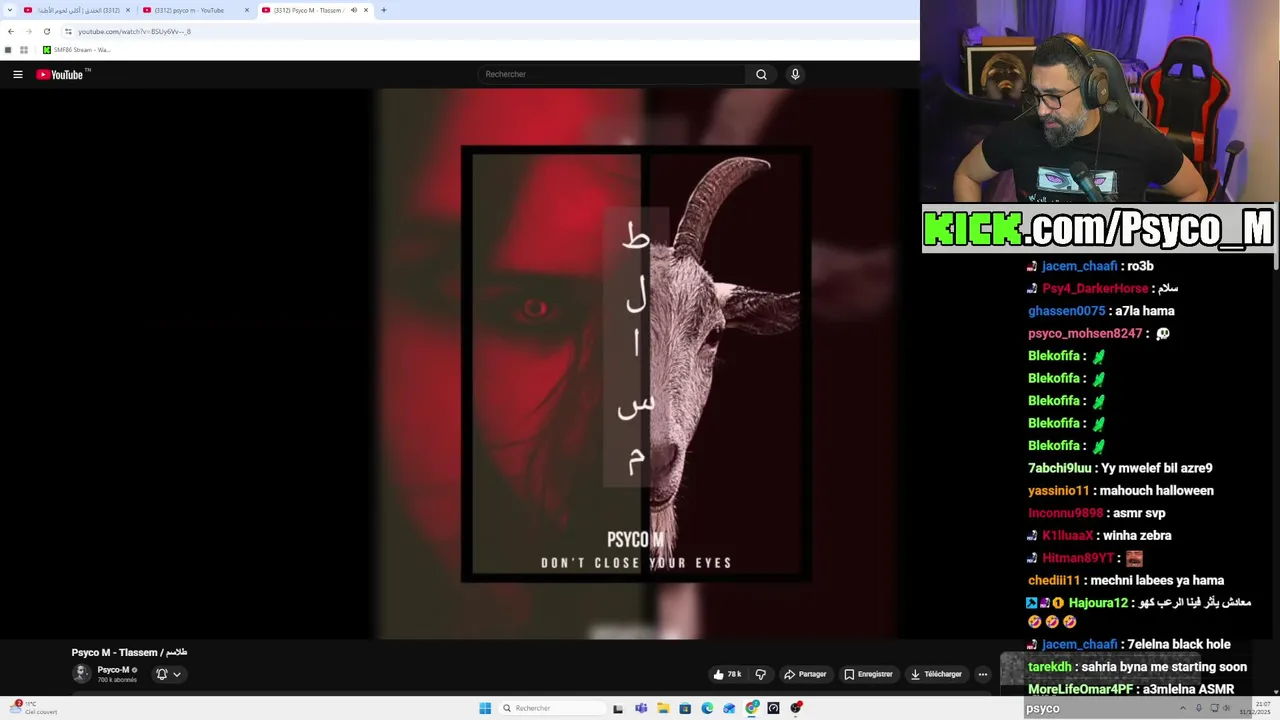
Task: Click chat username psyco_mohsen8247
Action: click(x=1085, y=333)
